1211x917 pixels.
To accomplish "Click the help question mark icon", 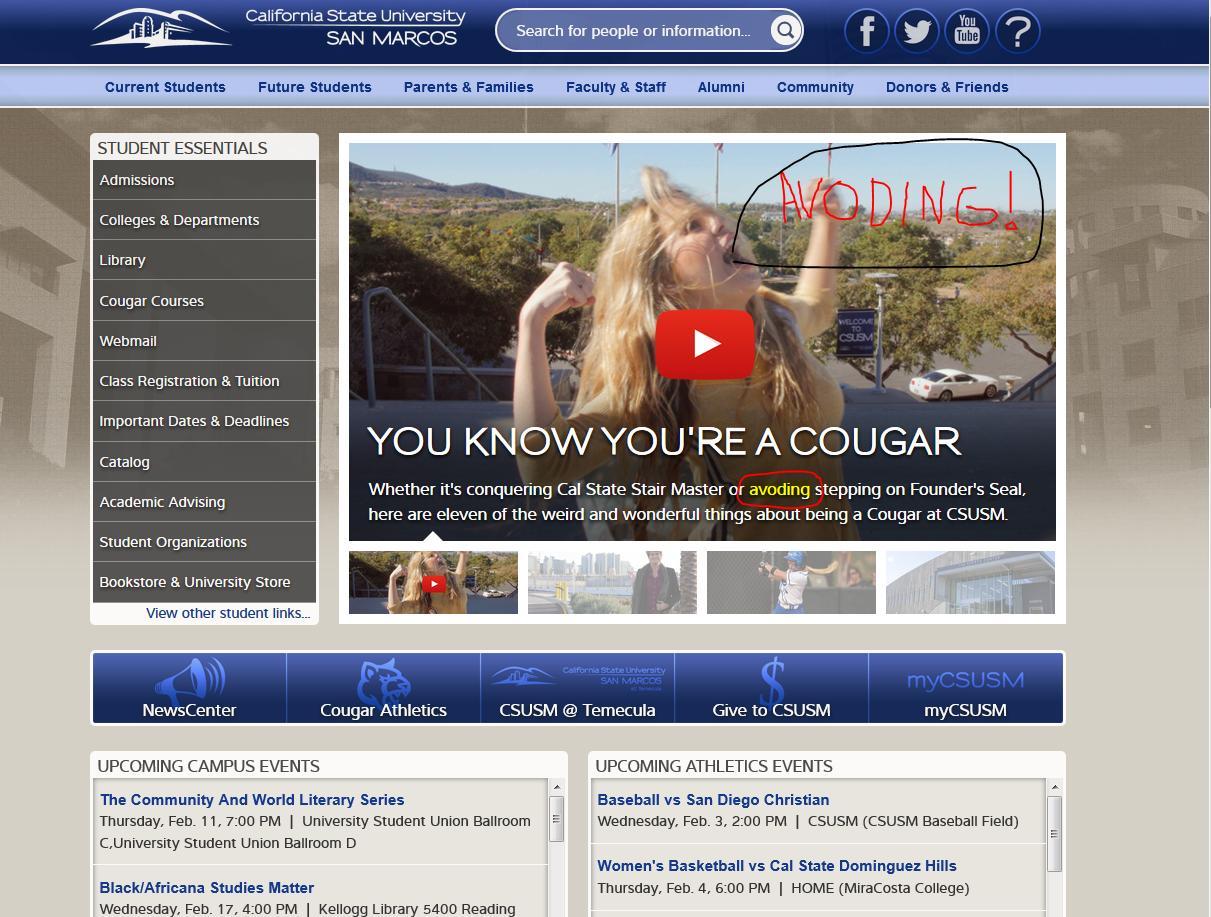I will coord(1017,31).
